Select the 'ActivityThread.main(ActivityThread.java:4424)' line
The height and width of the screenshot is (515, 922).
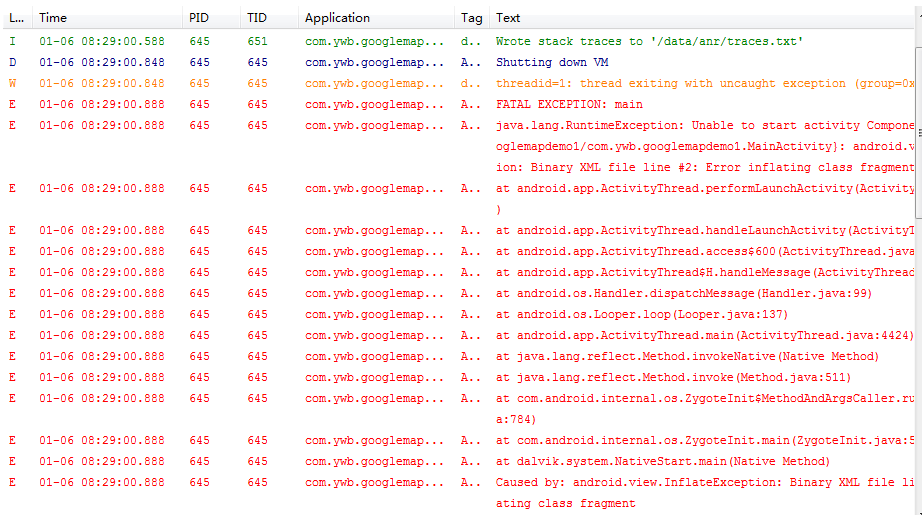pos(459,336)
